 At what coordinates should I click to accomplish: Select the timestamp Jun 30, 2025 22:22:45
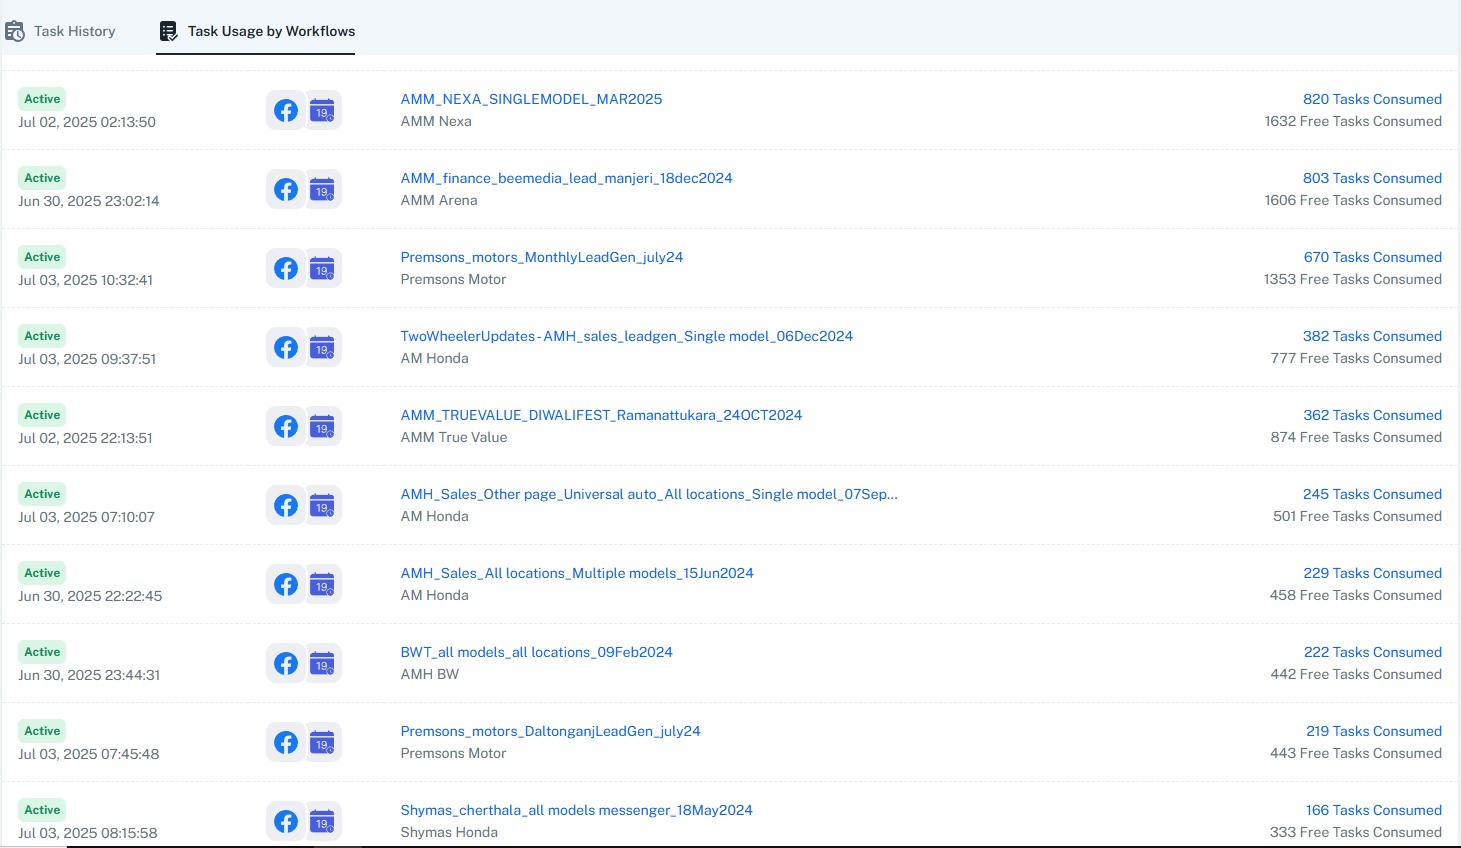pos(90,596)
